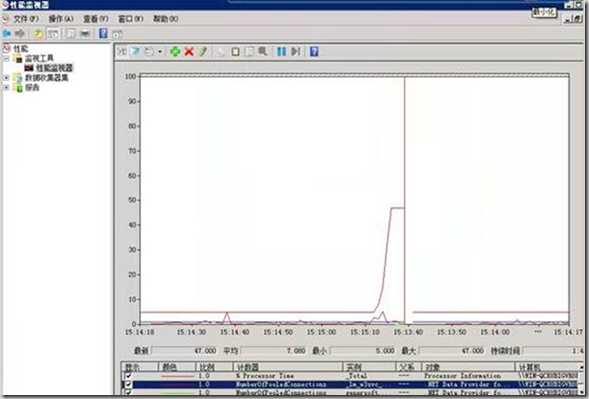Click the Highlight pen icon
This screenshot has height=399, width=589.
[203, 51]
